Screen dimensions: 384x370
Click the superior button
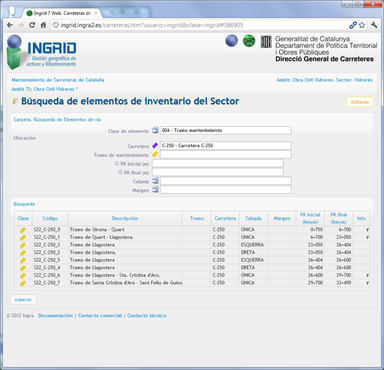(x=23, y=300)
